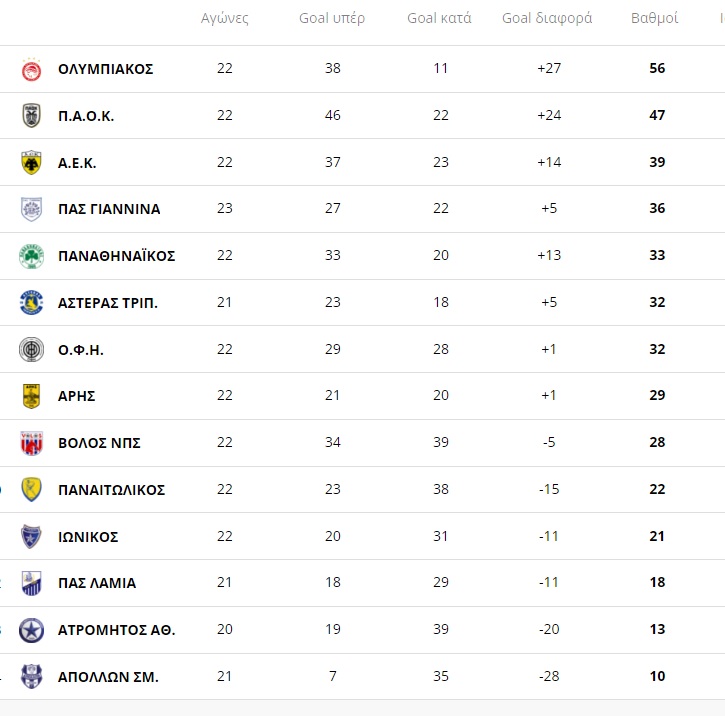Screen dimensions: 725x716
Task: Click the Olympiacos club crest
Action: click(31, 70)
